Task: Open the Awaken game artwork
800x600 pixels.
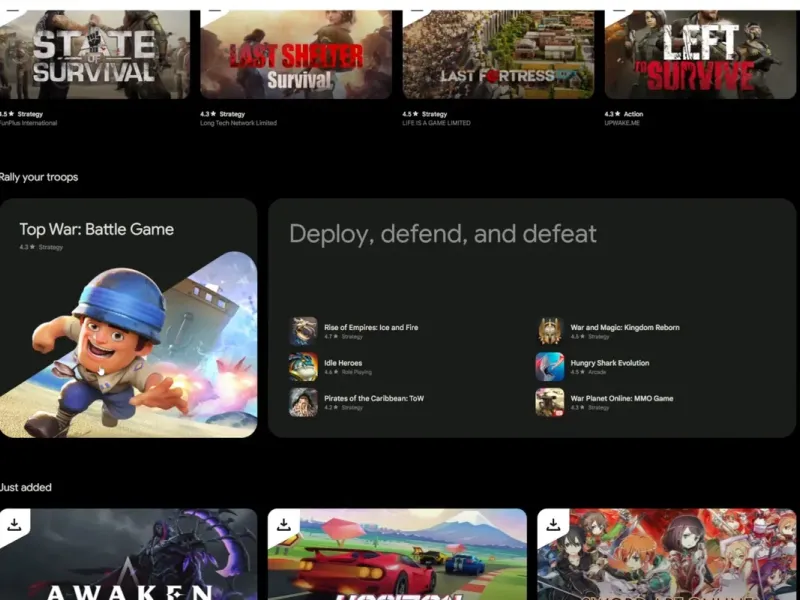Action: point(129,554)
